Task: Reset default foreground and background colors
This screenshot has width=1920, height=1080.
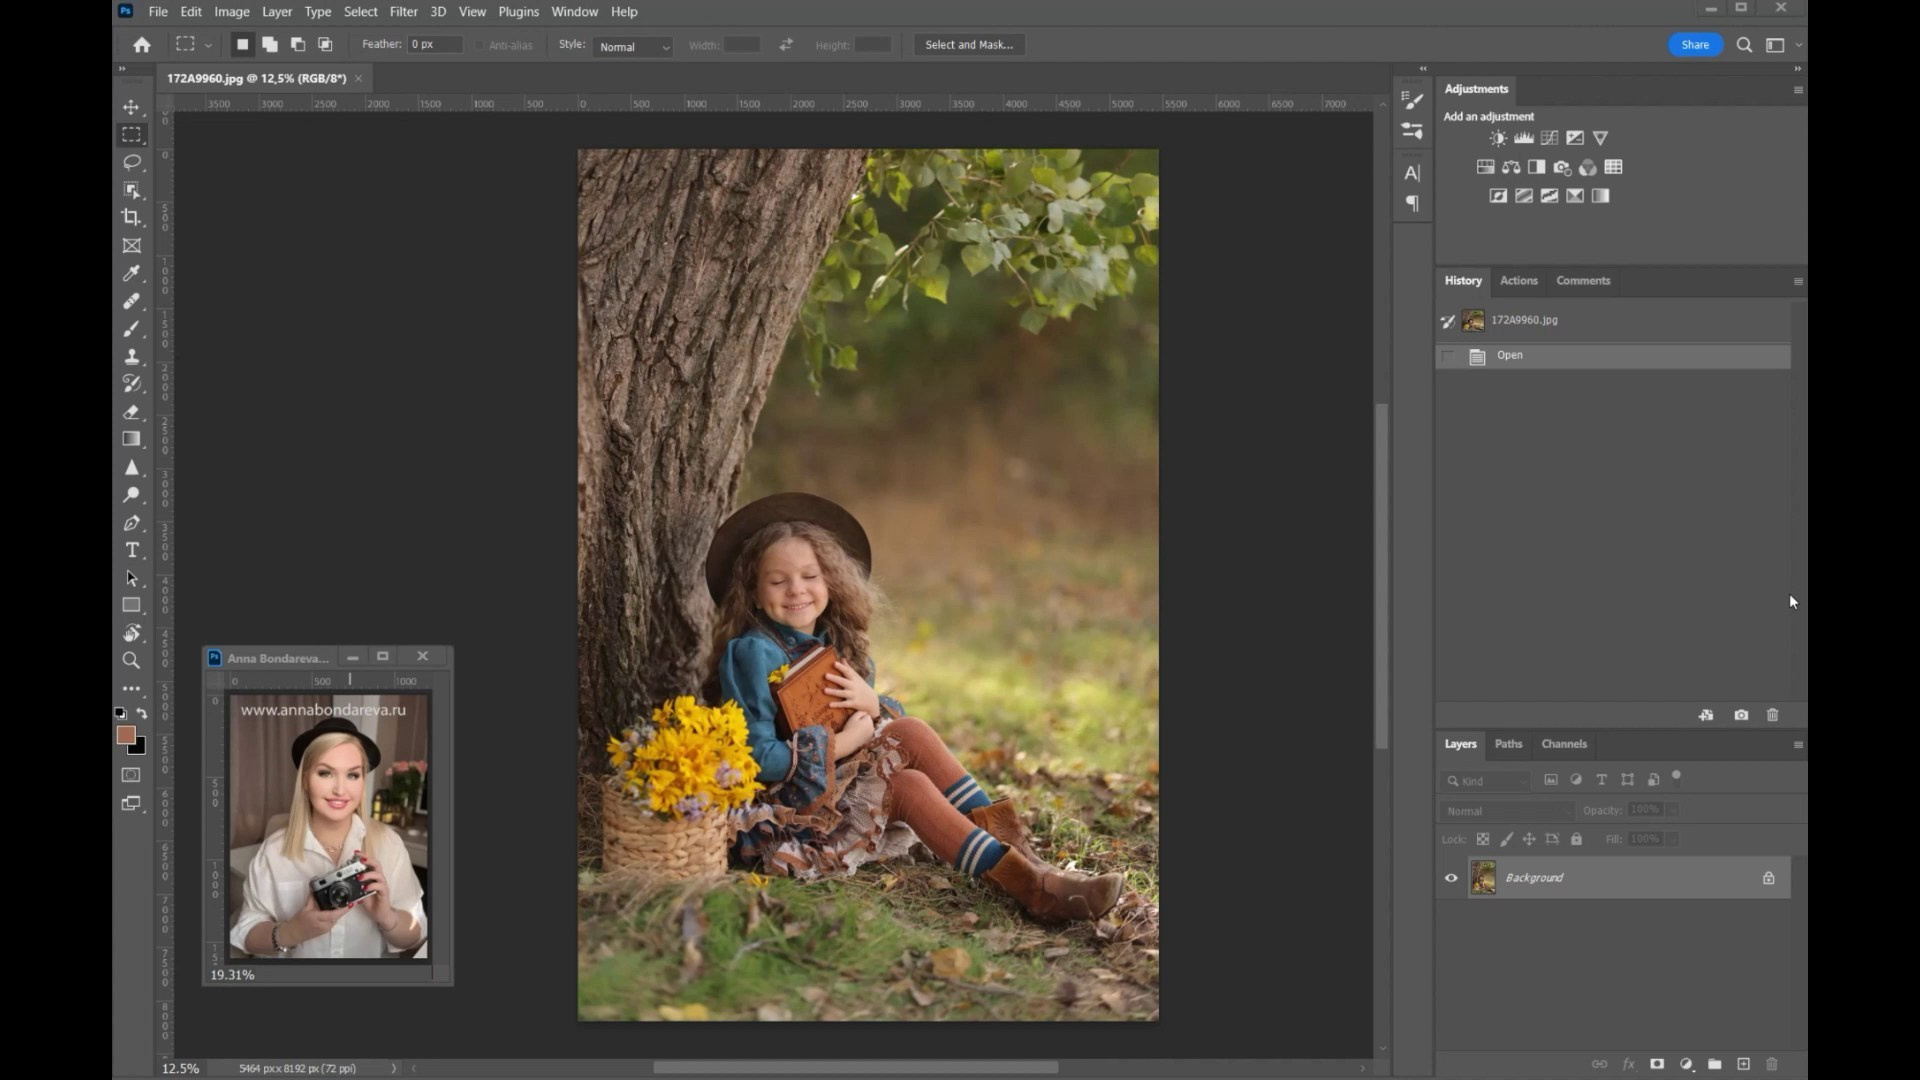Action: click(x=121, y=713)
